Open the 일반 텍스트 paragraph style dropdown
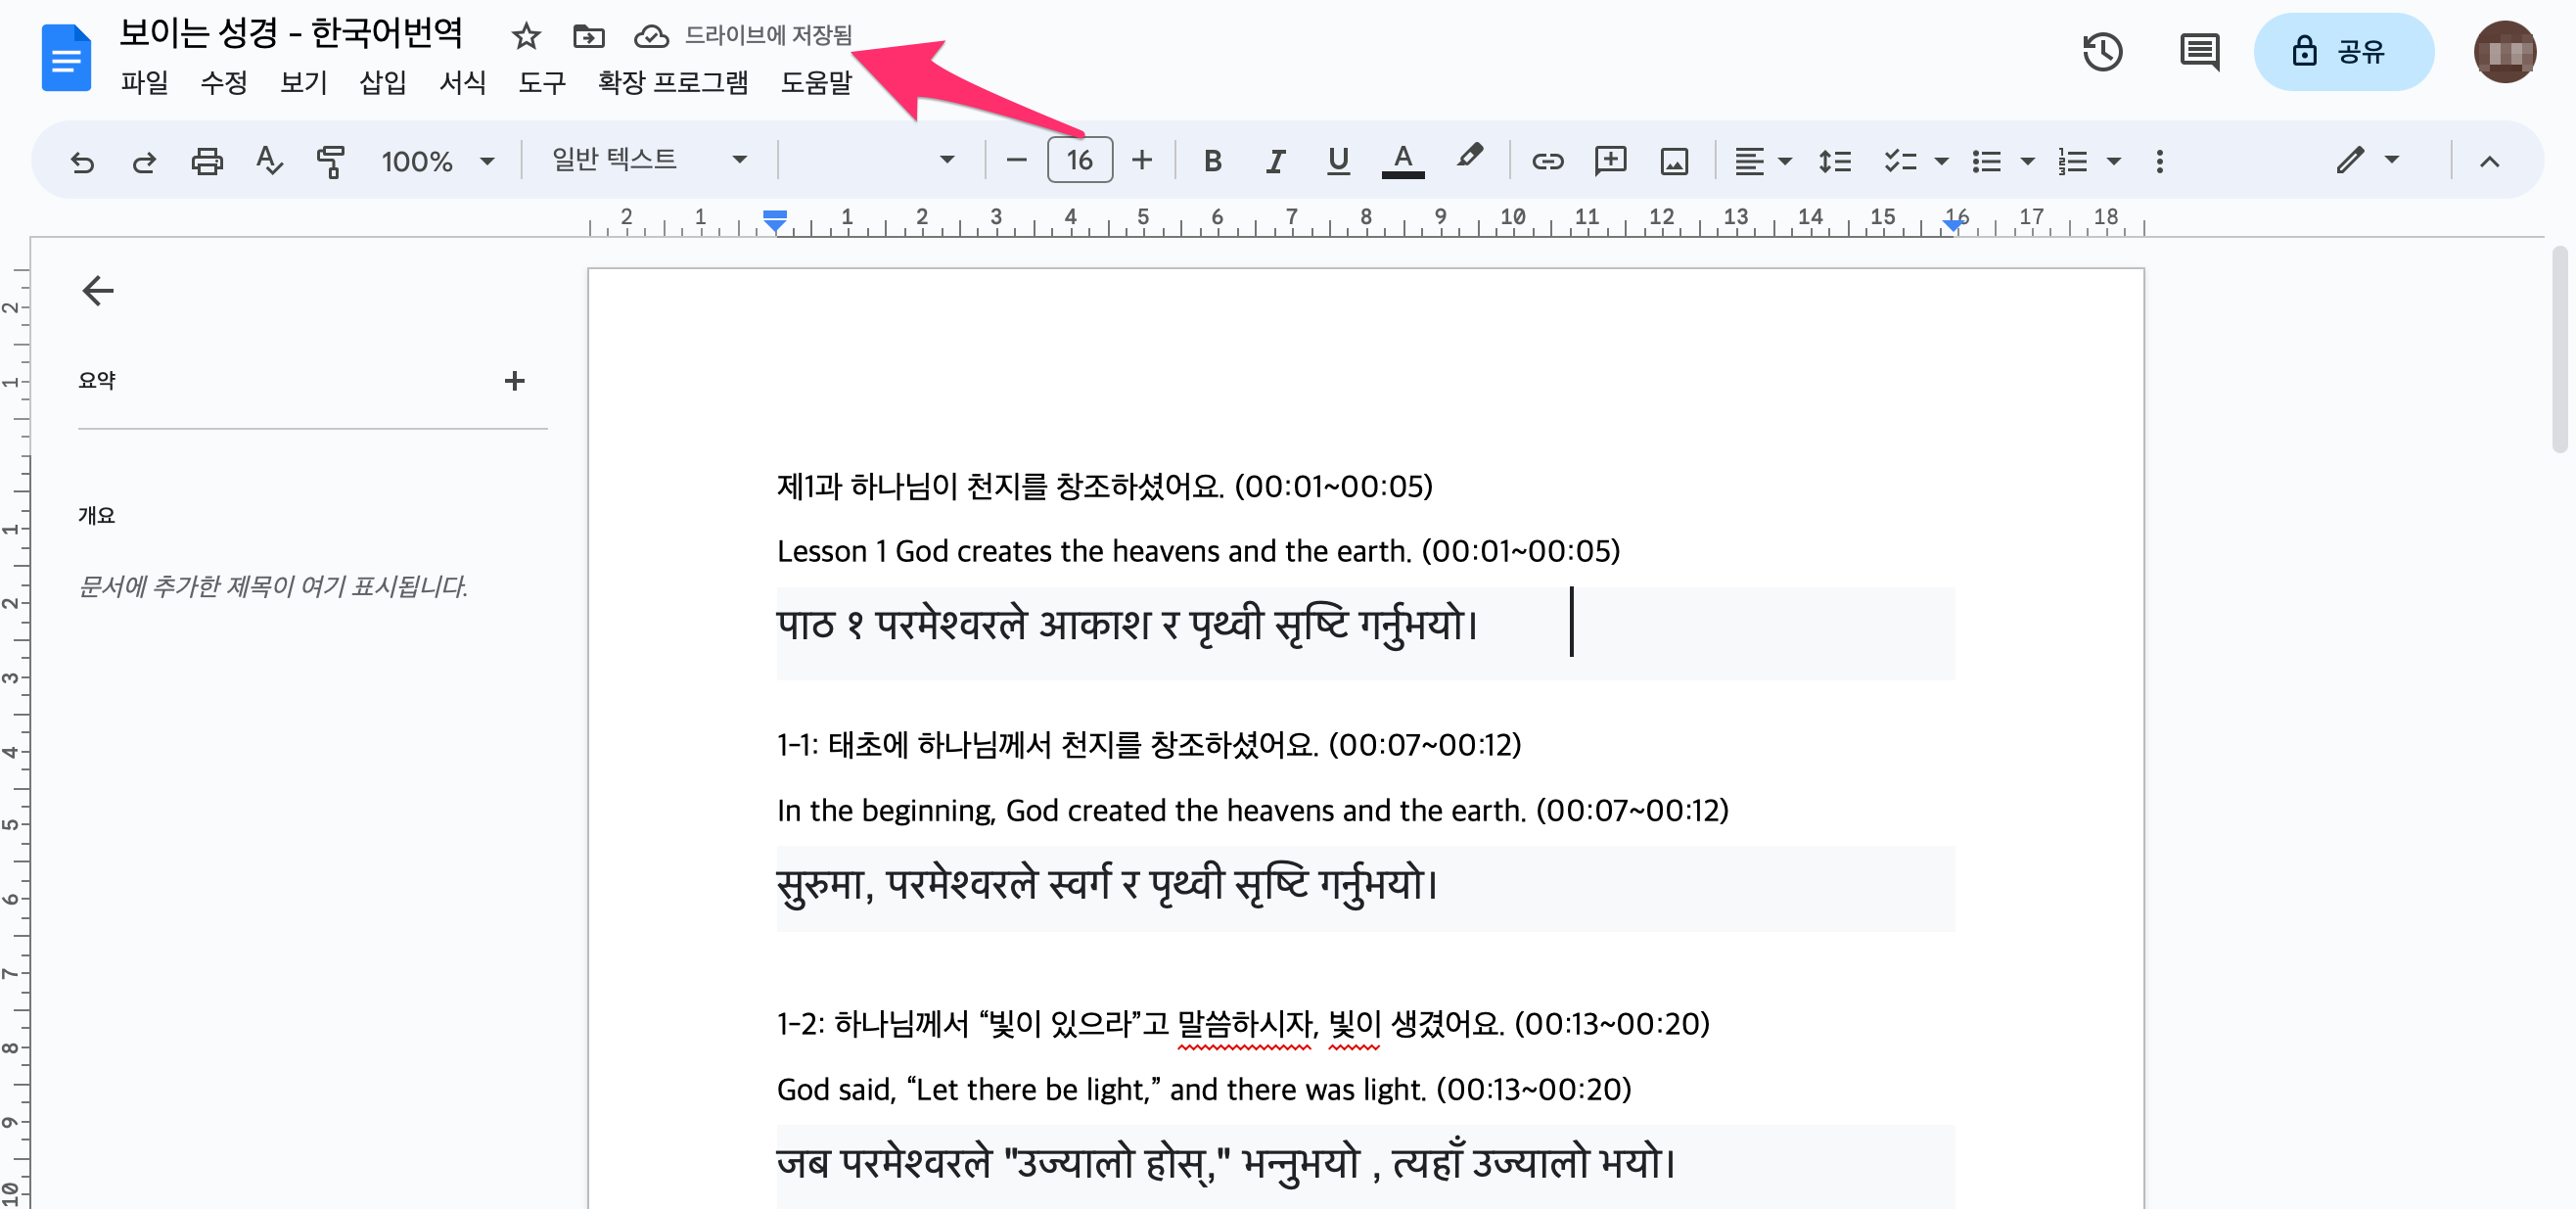 tap(649, 160)
